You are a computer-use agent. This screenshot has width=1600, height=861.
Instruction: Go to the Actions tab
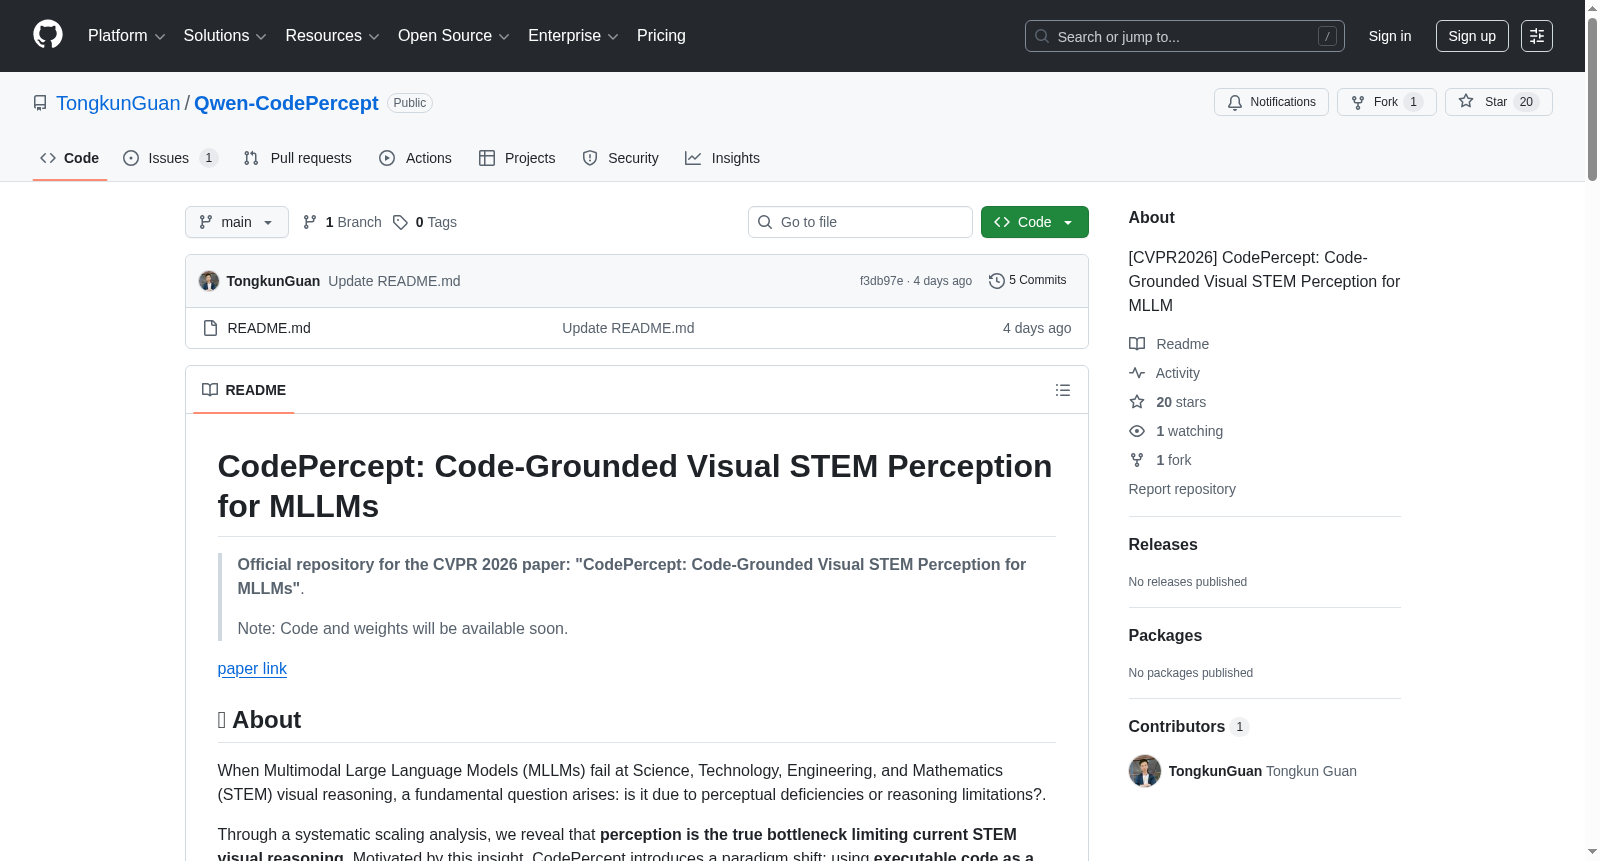(x=416, y=158)
